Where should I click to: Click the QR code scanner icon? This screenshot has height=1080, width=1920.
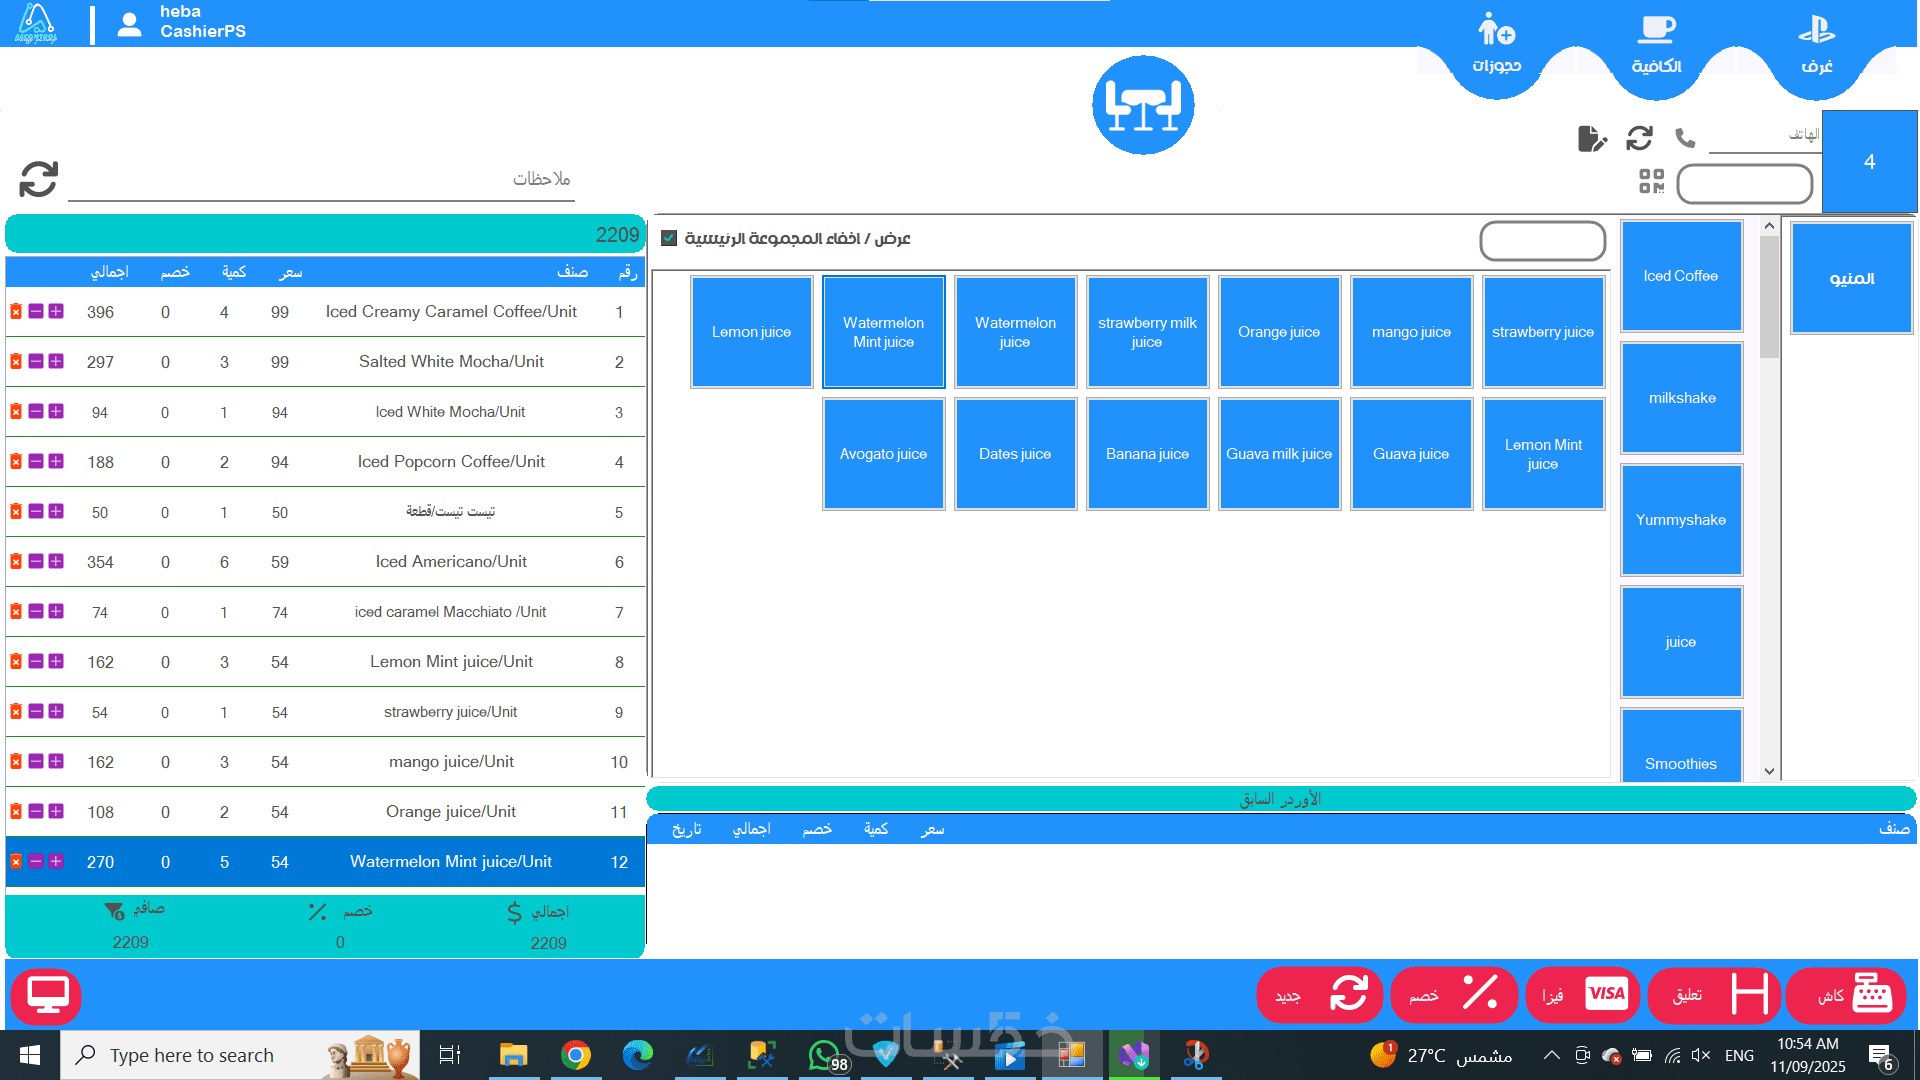tap(1651, 181)
